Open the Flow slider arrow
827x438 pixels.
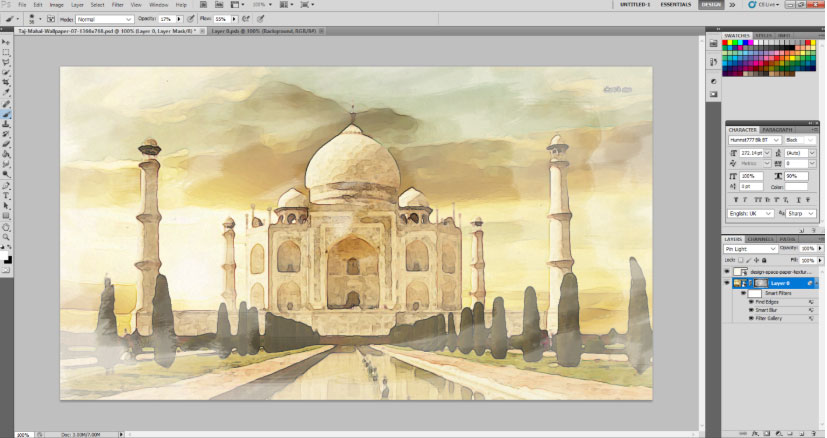[x=234, y=19]
